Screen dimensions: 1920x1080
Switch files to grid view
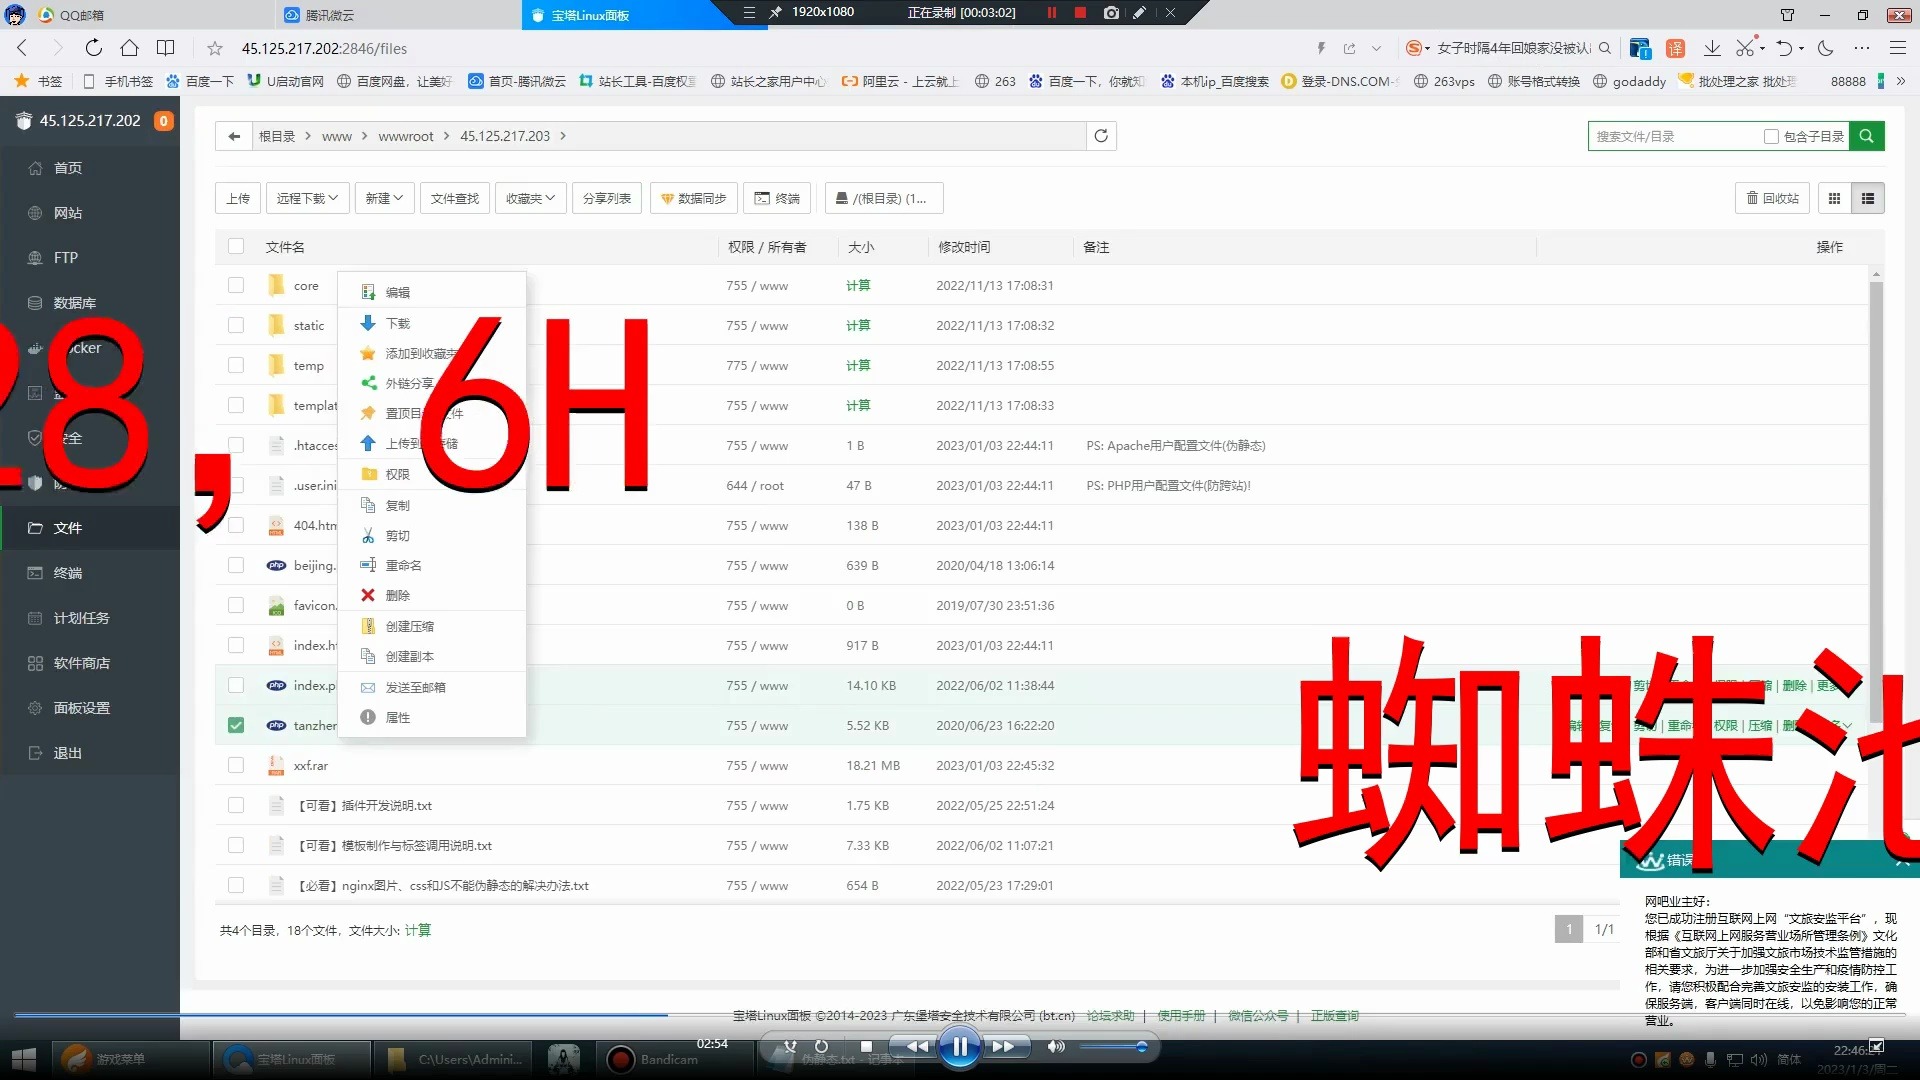point(1834,198)
